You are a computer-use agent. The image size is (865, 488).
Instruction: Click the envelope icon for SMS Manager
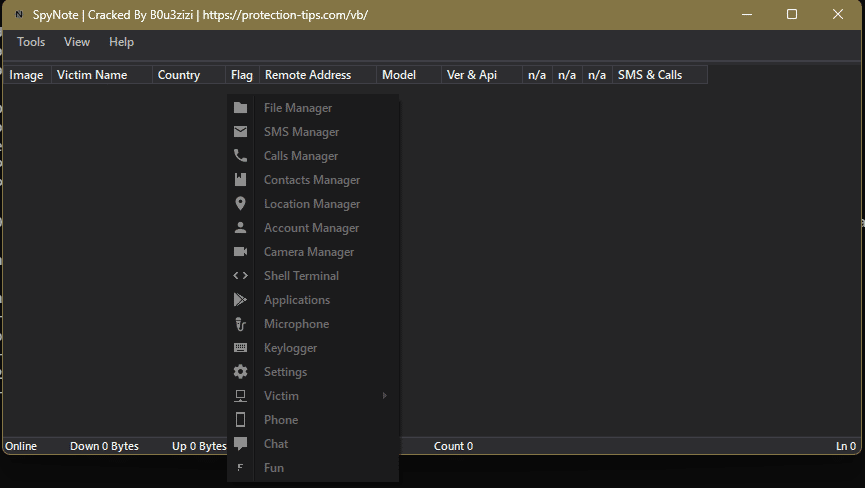[x=240, y=132]
